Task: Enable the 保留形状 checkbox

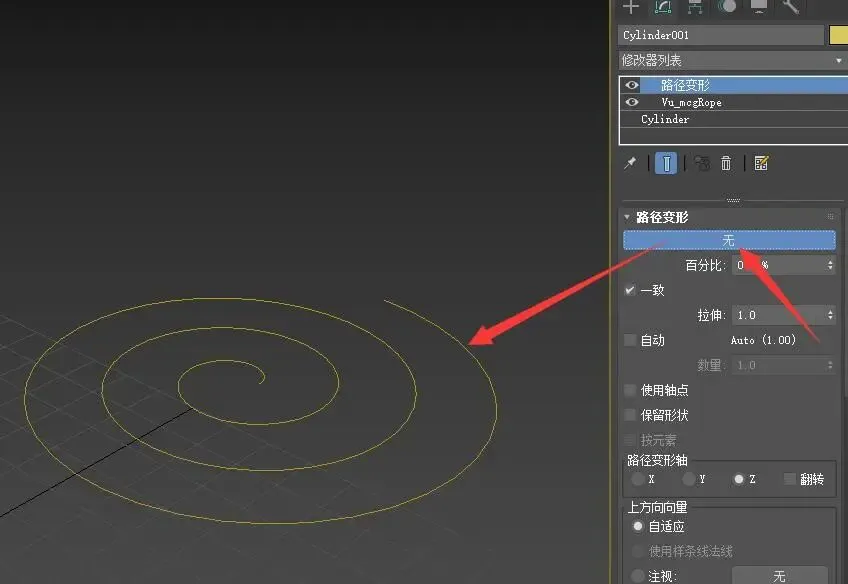Action: pyautogui.click(x=630, y=415)
